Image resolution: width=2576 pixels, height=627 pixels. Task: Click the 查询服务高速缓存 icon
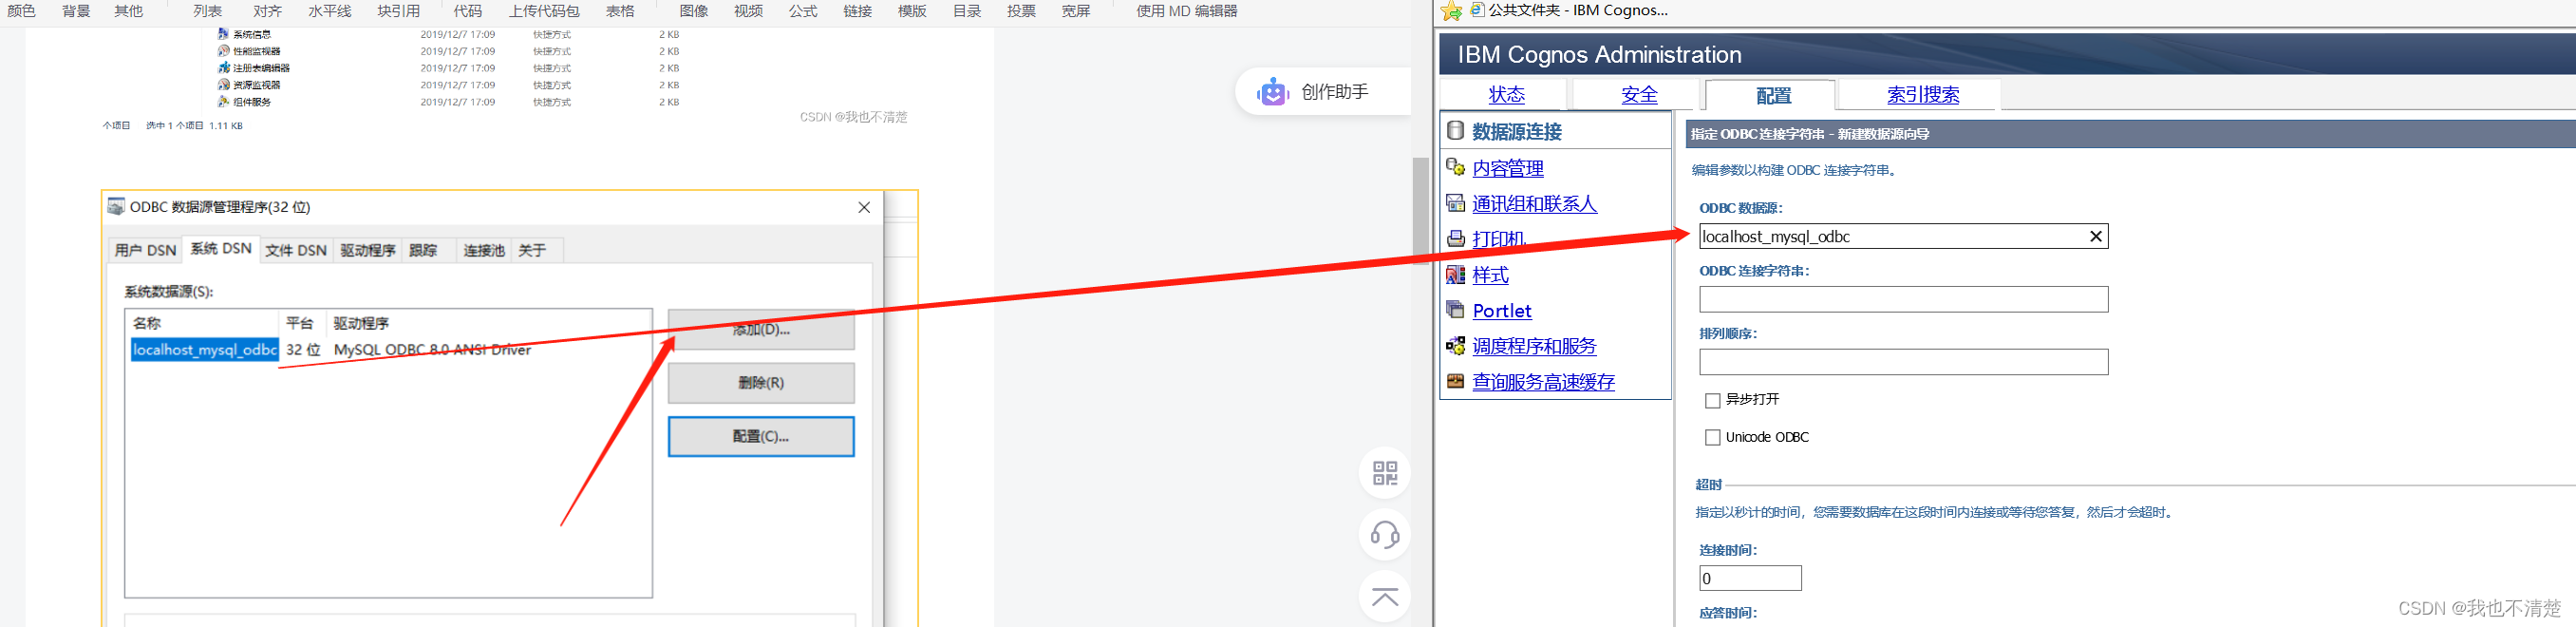click(1456, 381)
